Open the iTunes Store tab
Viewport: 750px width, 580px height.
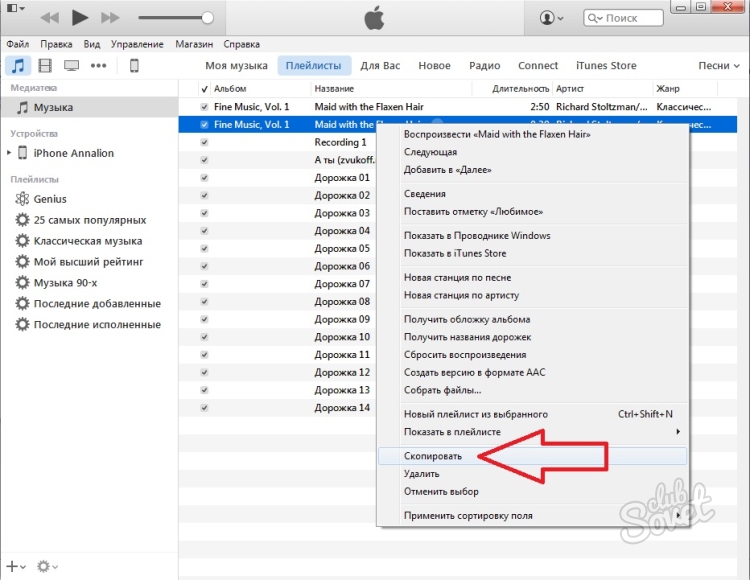tap(605, 66)
